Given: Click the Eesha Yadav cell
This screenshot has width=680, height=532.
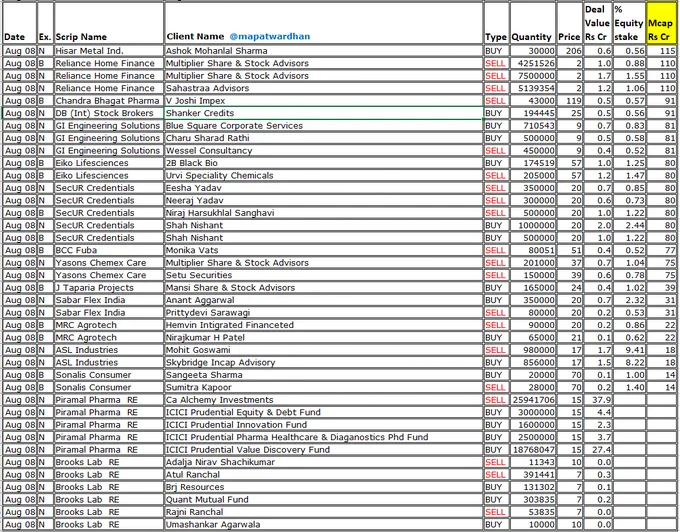Looking at the screenshot, I should coord(324,188).
